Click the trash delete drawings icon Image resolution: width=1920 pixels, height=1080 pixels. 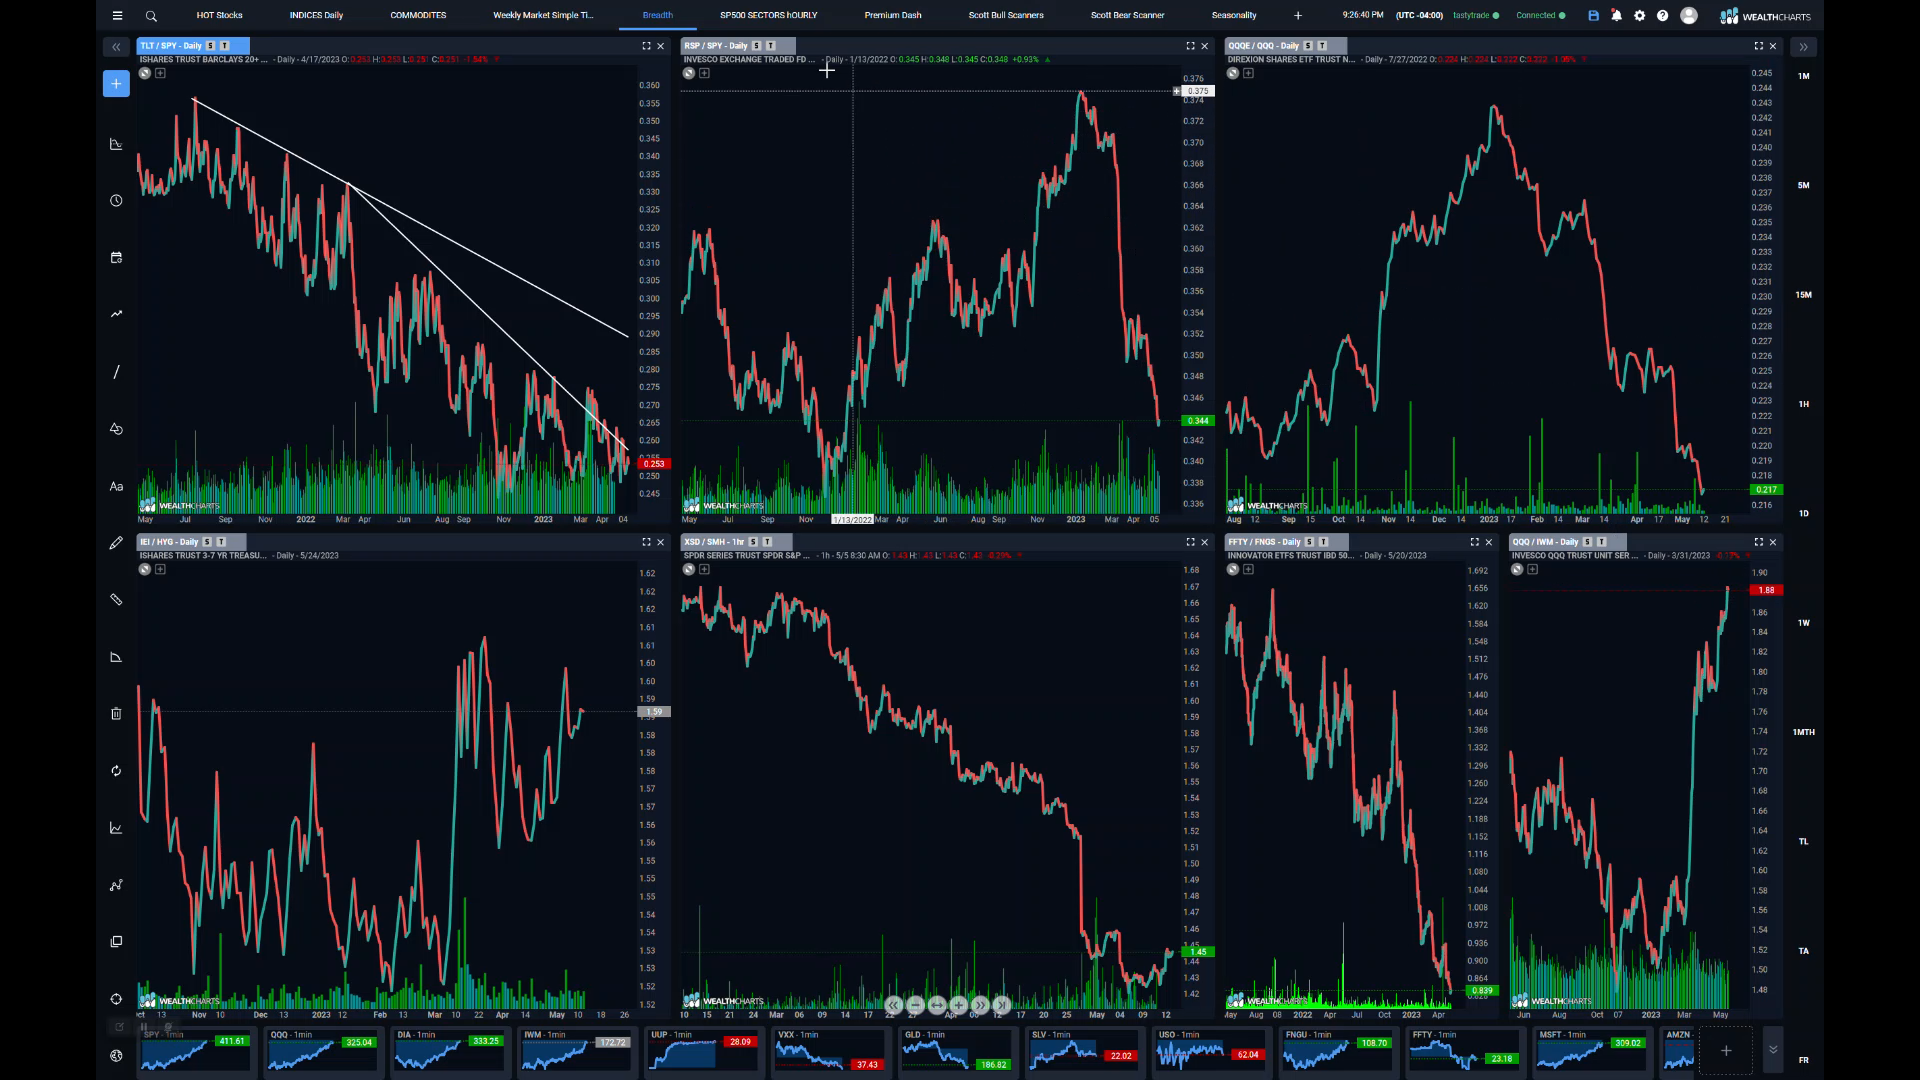(x=116, y=714)
